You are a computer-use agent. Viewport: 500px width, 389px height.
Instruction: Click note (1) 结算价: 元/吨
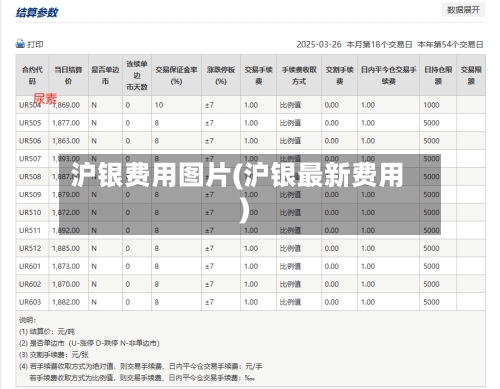47,332
